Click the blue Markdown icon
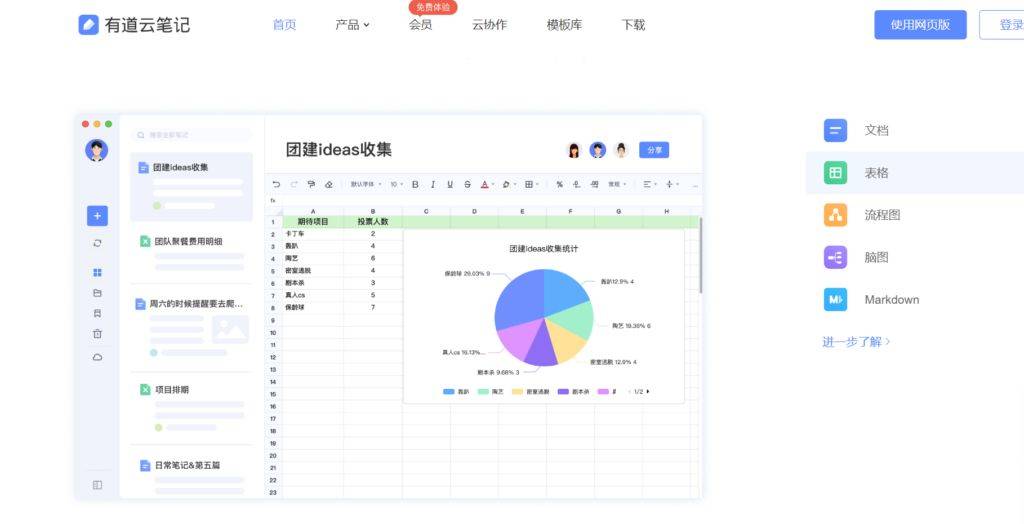Screen dimensions: 1024x524 coord(835,300)
